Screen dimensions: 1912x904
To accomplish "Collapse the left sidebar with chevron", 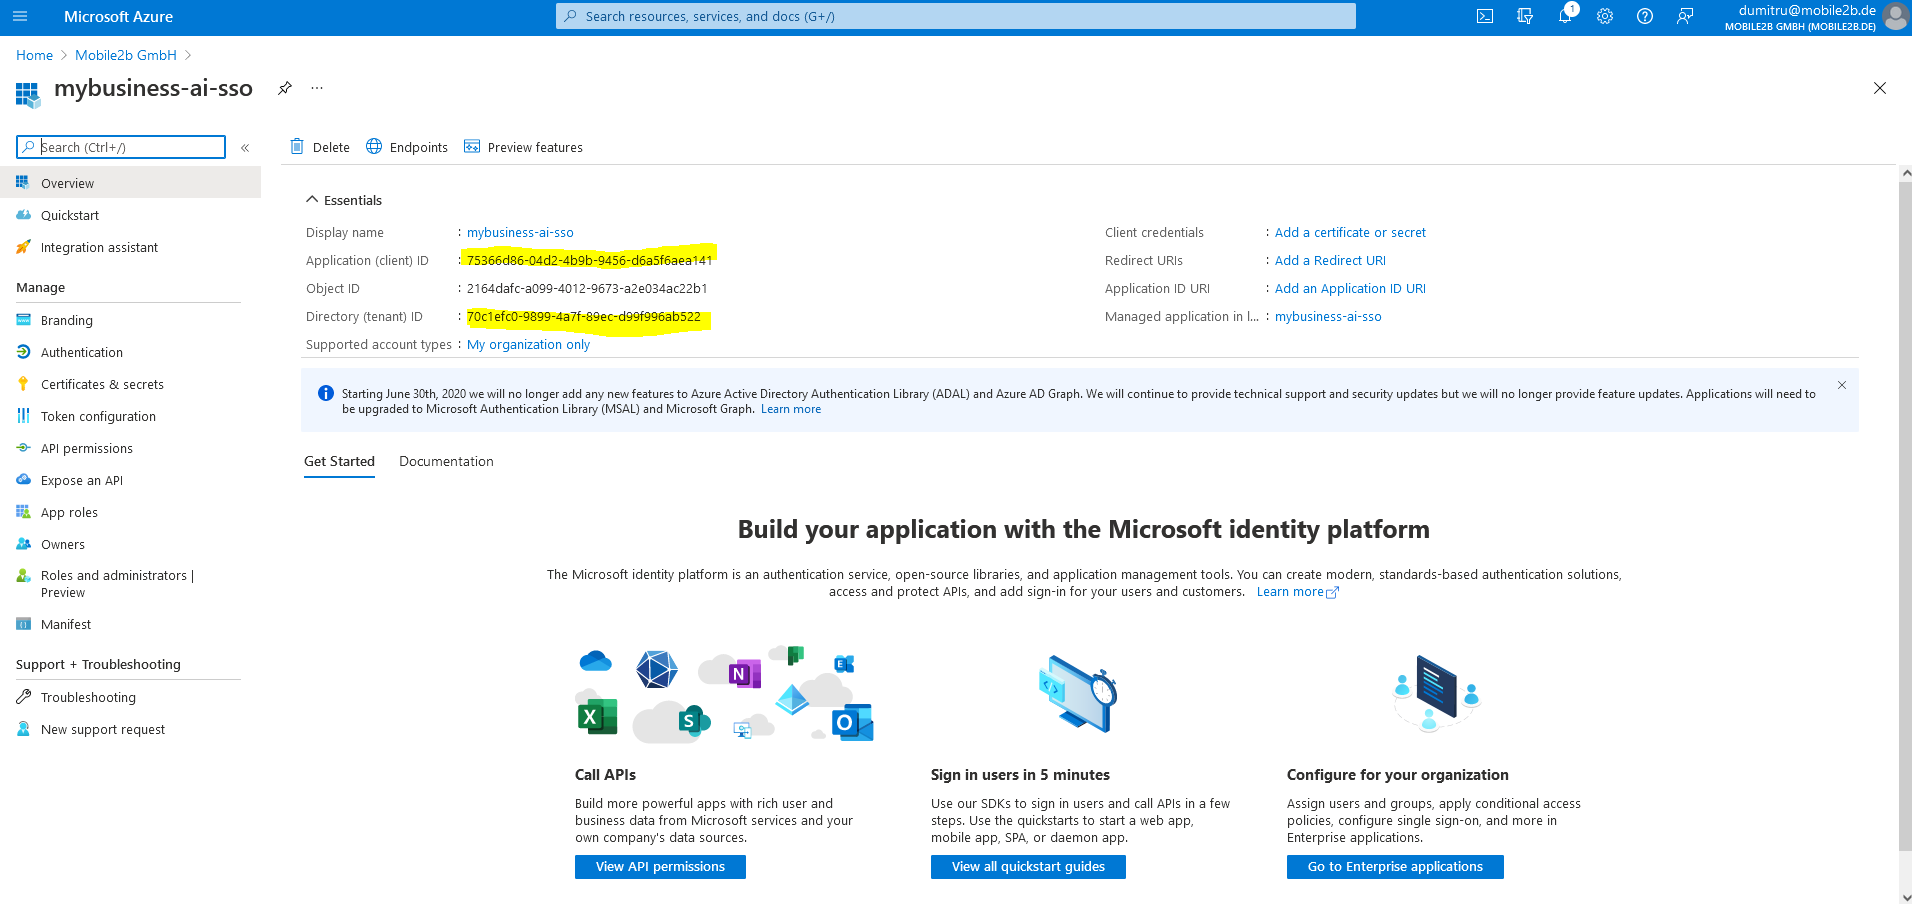I will point(245,147).
